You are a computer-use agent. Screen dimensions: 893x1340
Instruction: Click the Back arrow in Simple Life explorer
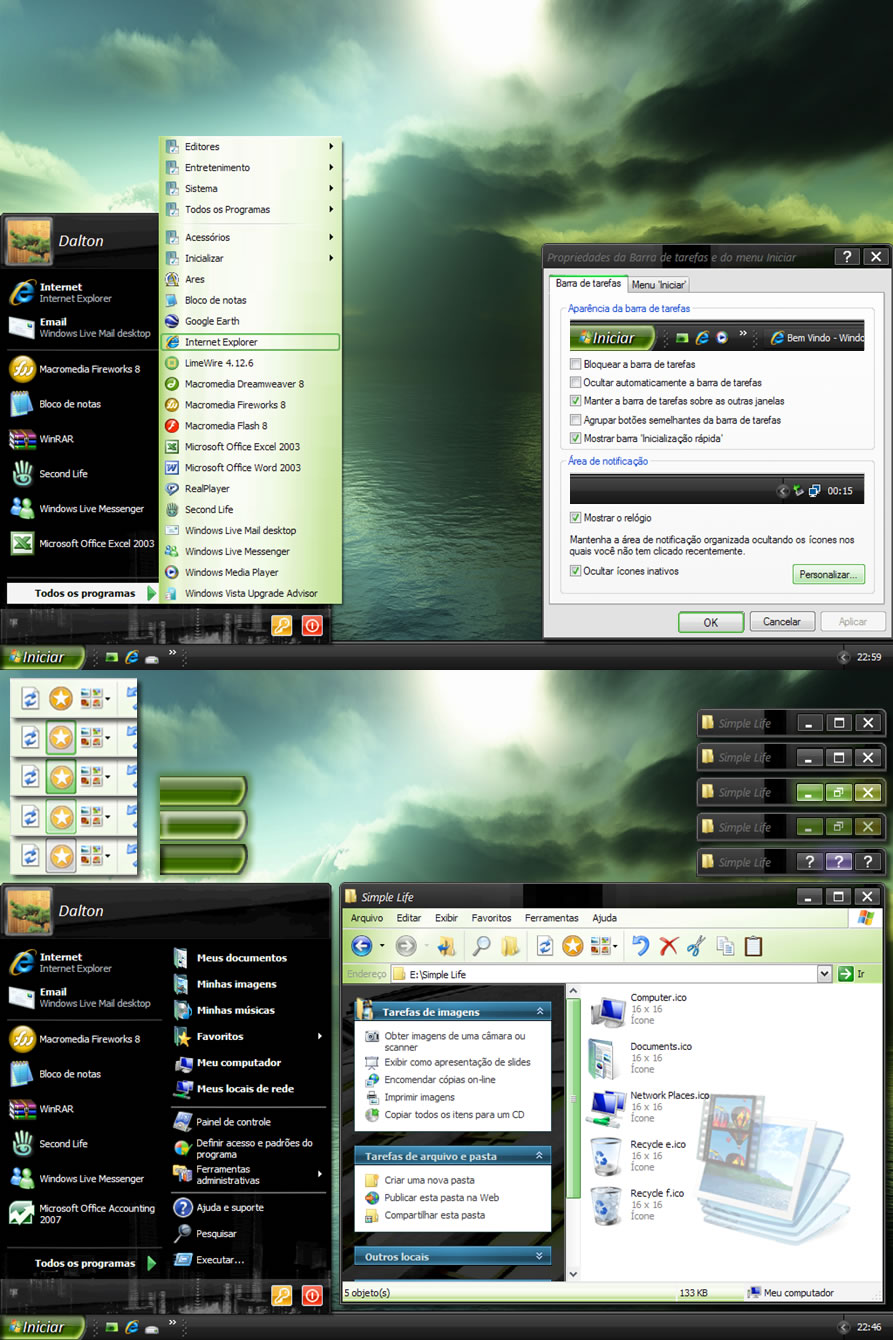pyautogui.click(x=362, y=945)
